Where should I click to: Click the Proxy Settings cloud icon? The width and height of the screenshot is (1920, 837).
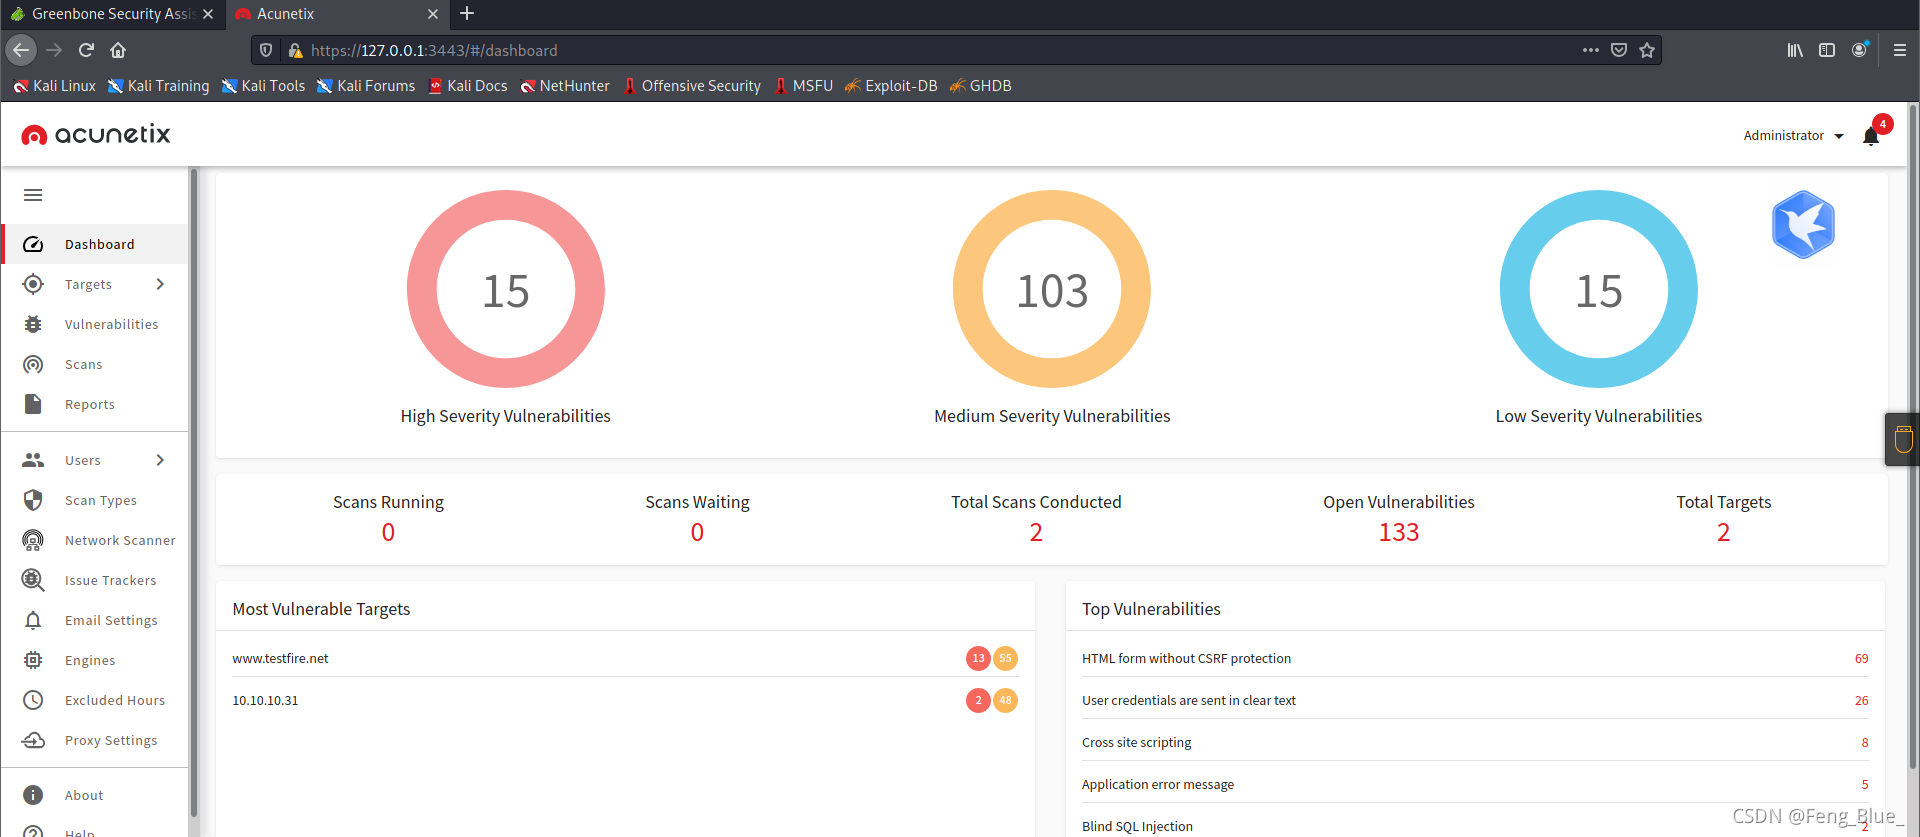(33, 740)
